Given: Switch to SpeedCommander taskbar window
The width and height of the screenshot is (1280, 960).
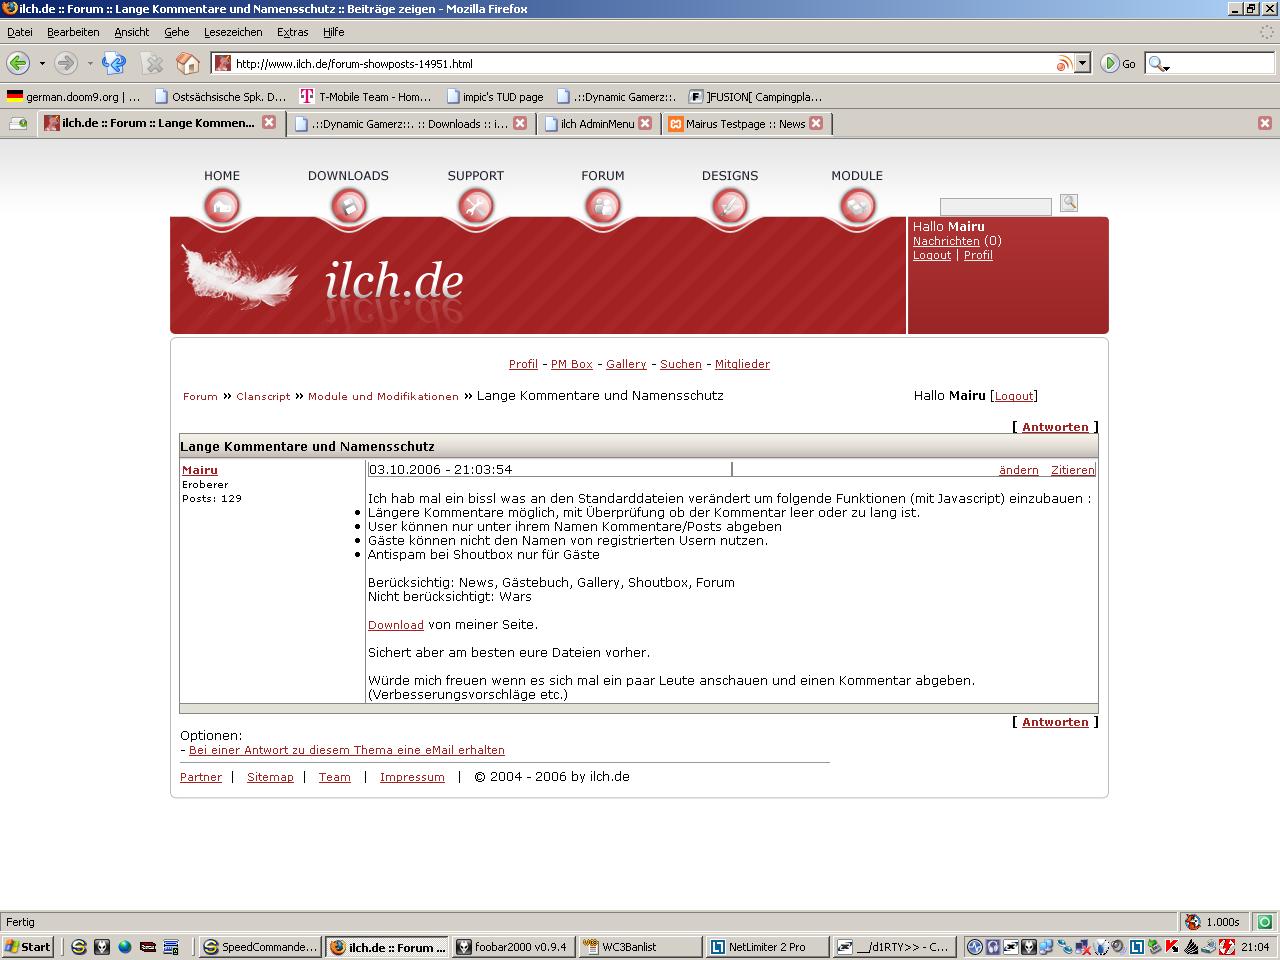Looking at the screenshot, I should click(260, 947).
